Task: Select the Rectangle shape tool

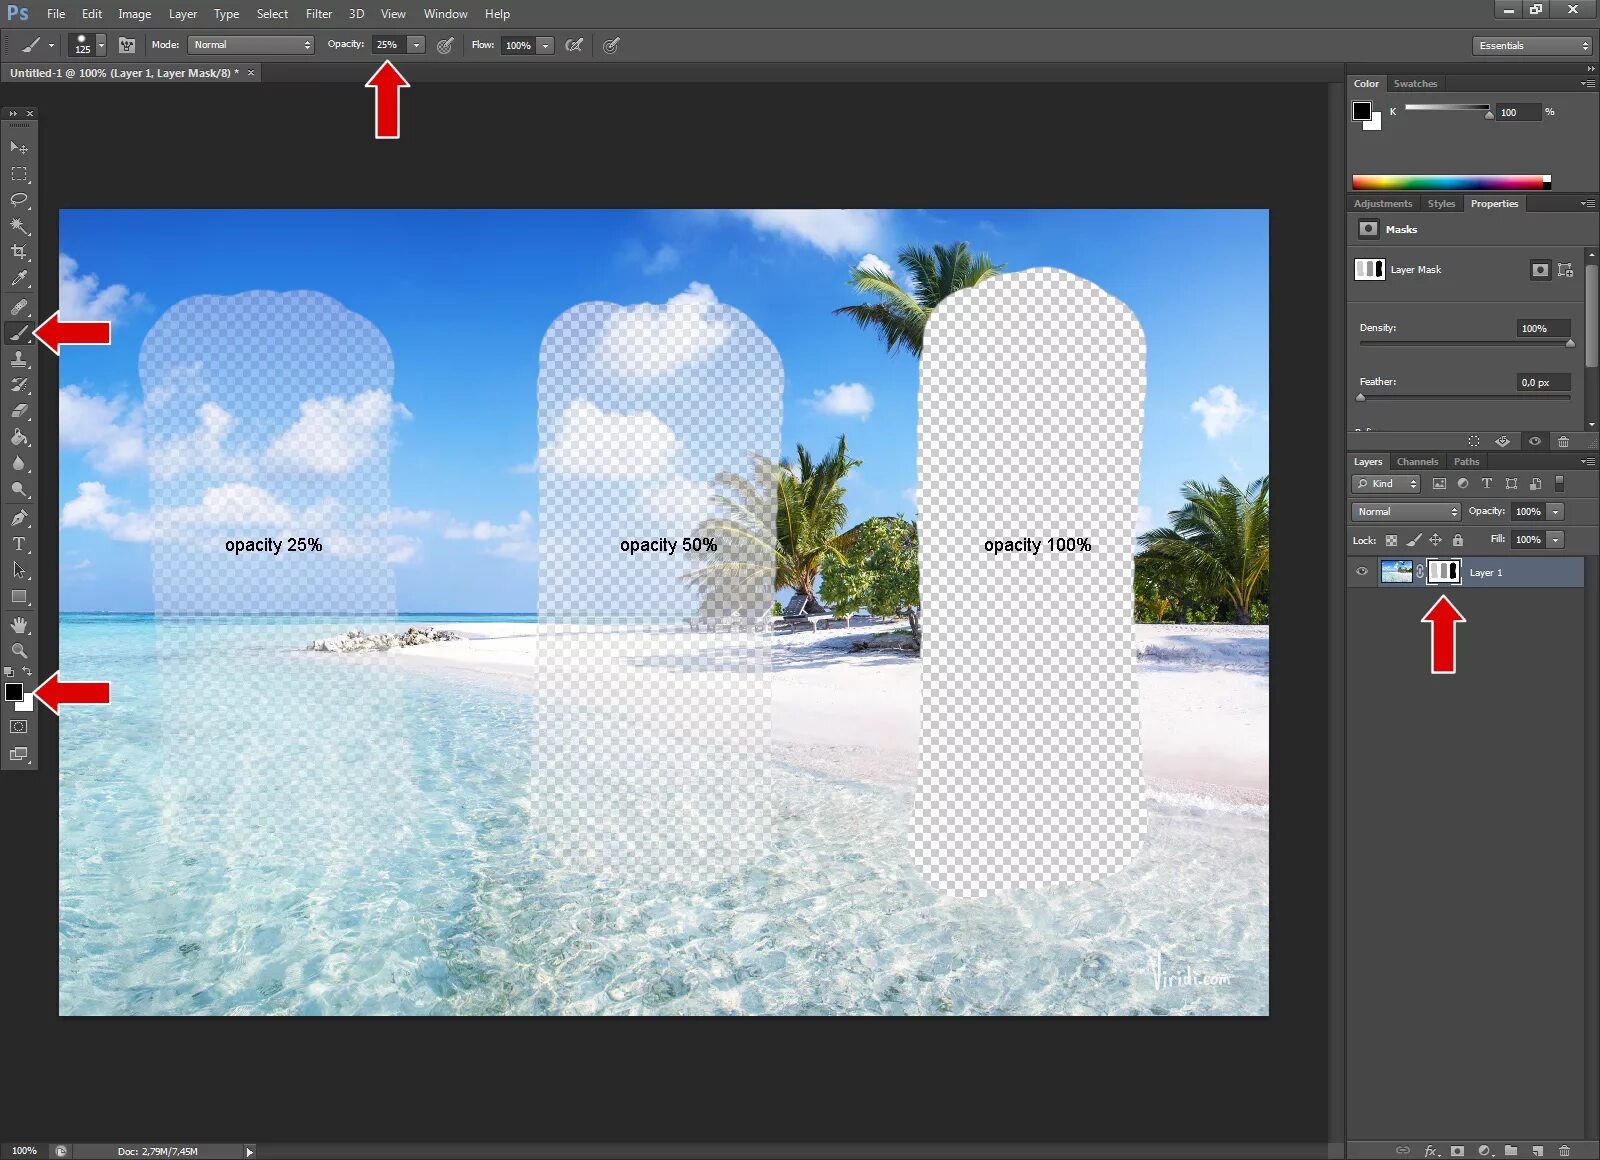Action: (x=19, y=597)
